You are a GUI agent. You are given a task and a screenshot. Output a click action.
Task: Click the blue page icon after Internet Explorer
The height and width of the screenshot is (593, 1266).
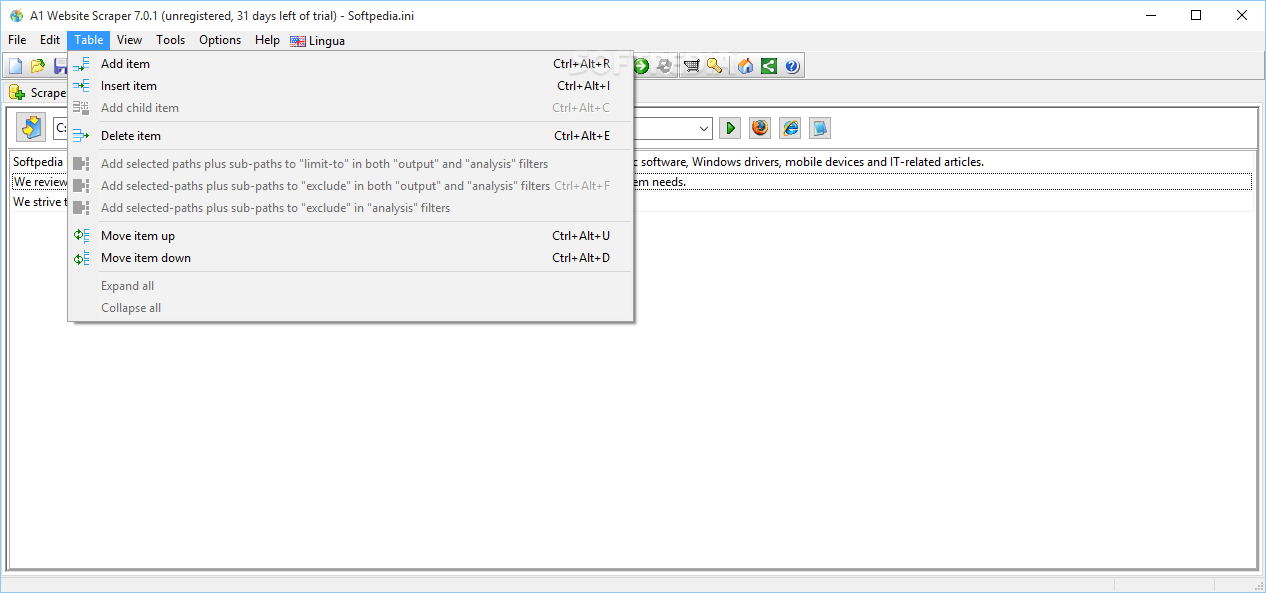[820, 128]
